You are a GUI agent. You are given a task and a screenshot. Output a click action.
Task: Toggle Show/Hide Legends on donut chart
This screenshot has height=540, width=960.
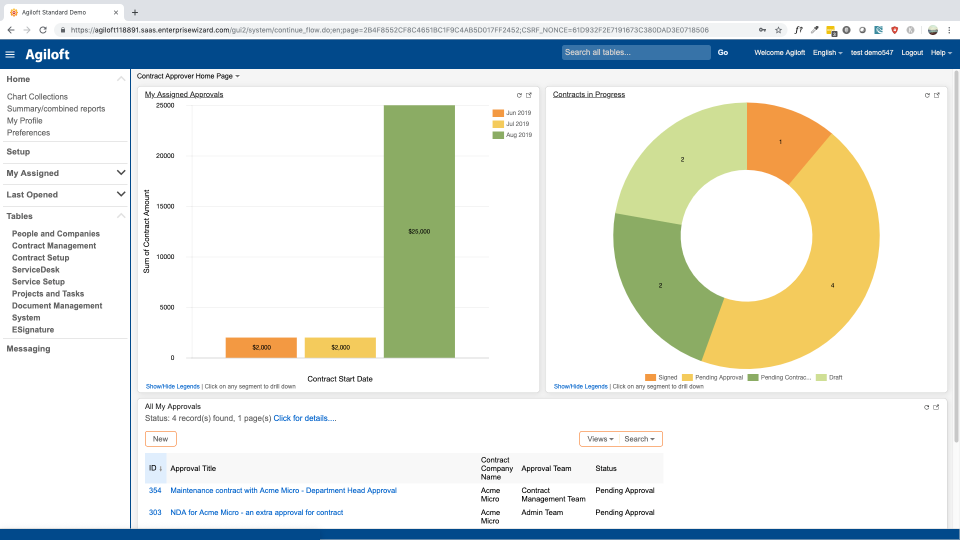[x=580, y=386]
